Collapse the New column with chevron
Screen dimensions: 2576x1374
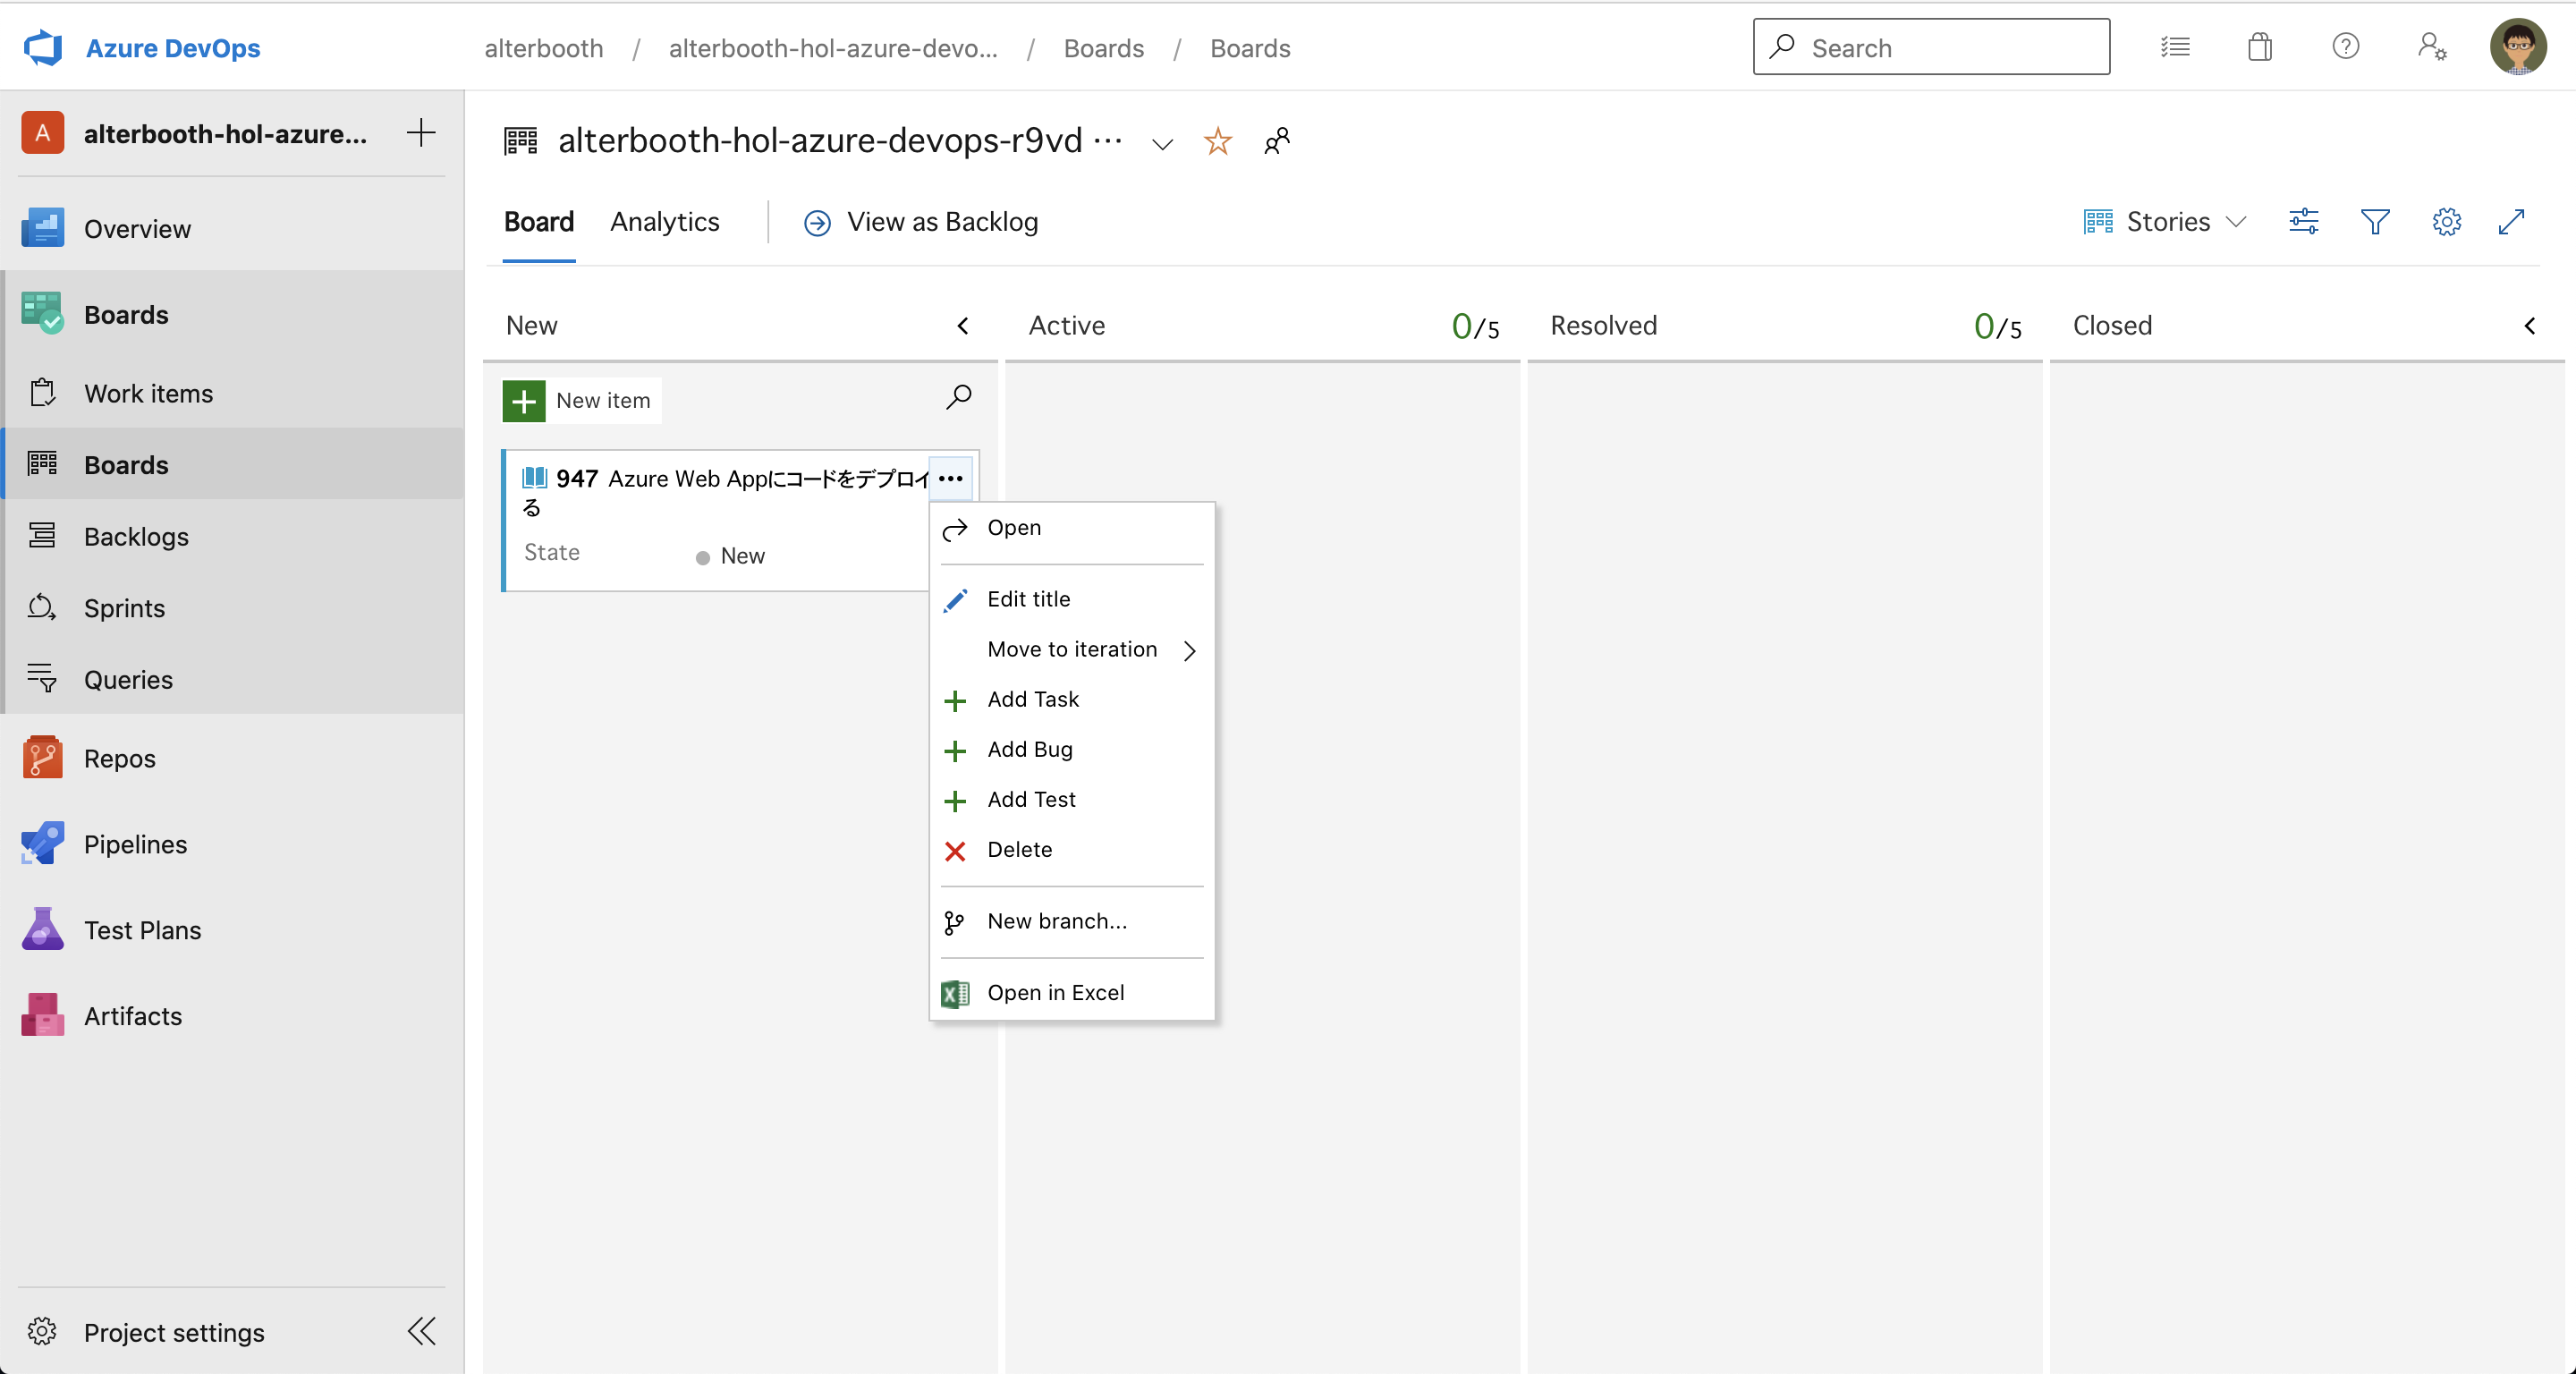point(963,325)
